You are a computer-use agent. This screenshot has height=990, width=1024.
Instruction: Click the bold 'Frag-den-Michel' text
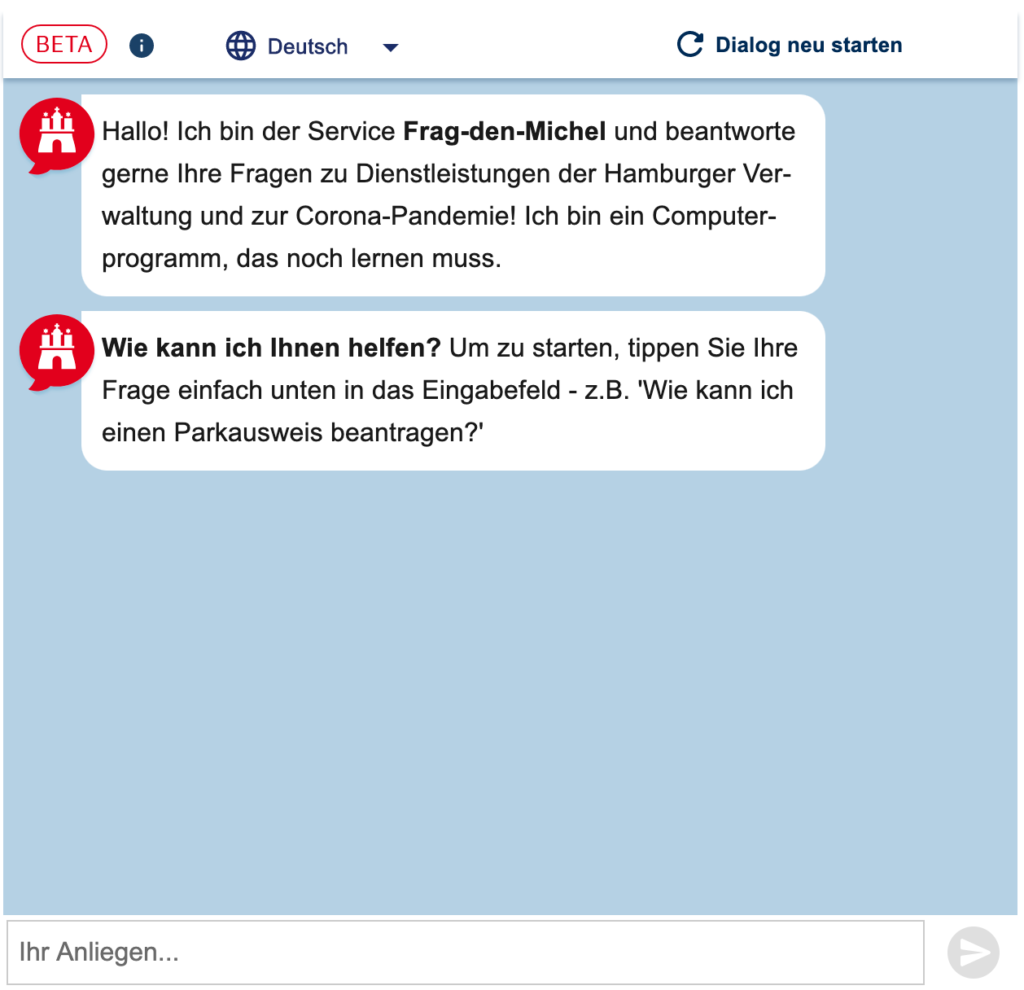(504, 131)
